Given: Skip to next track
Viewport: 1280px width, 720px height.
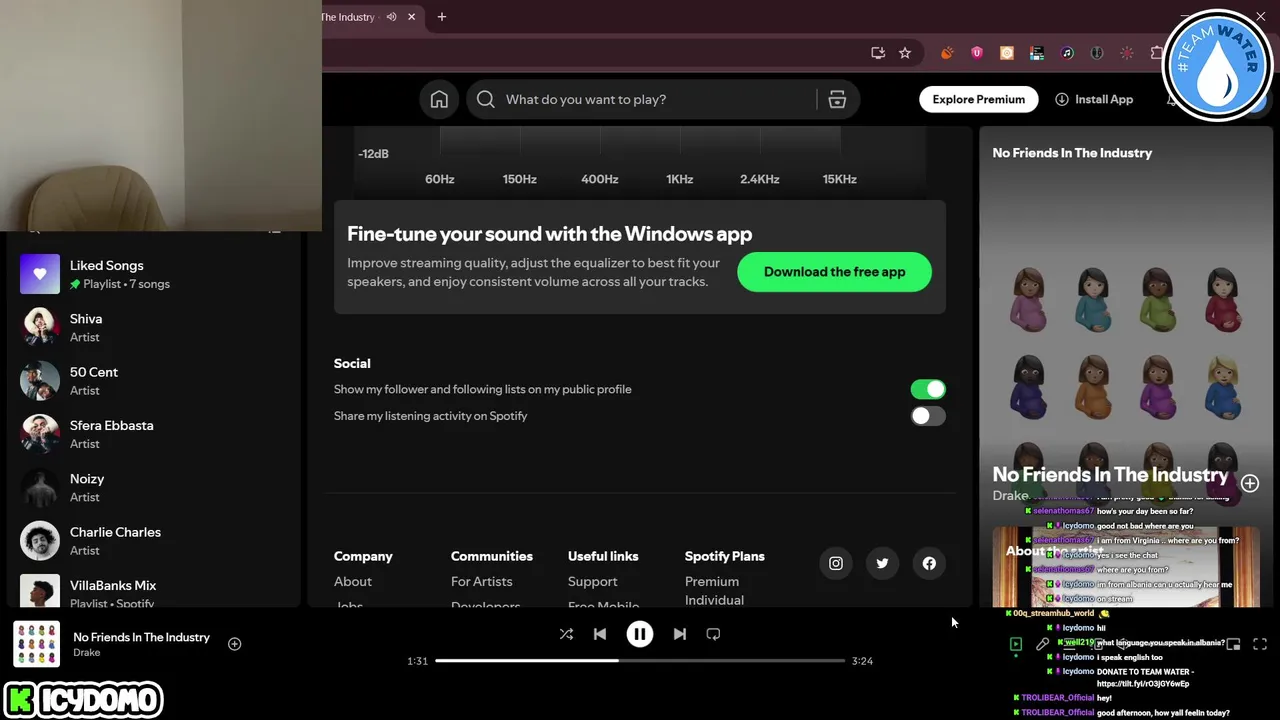Looking at the screenshot, I should (680, 634).
